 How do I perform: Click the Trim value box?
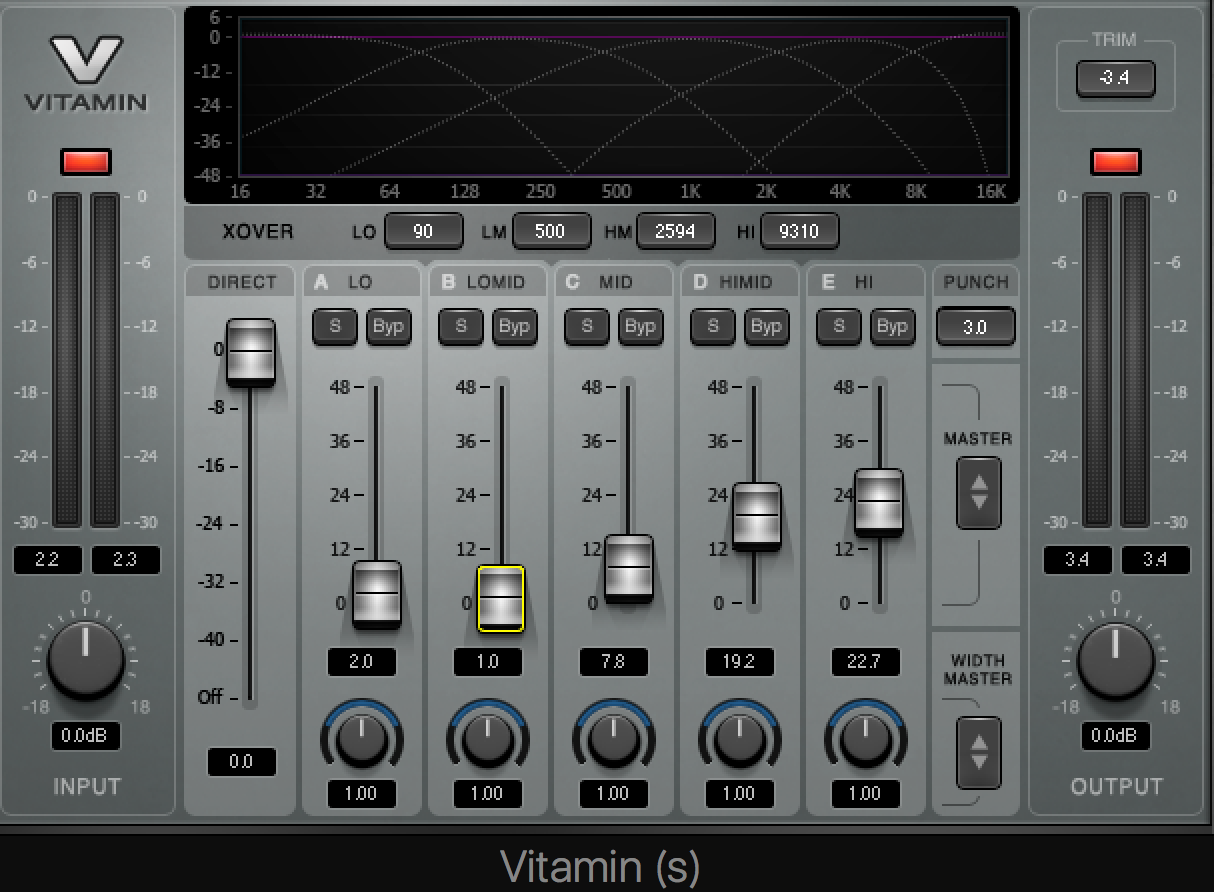[x=1115, y=78]
